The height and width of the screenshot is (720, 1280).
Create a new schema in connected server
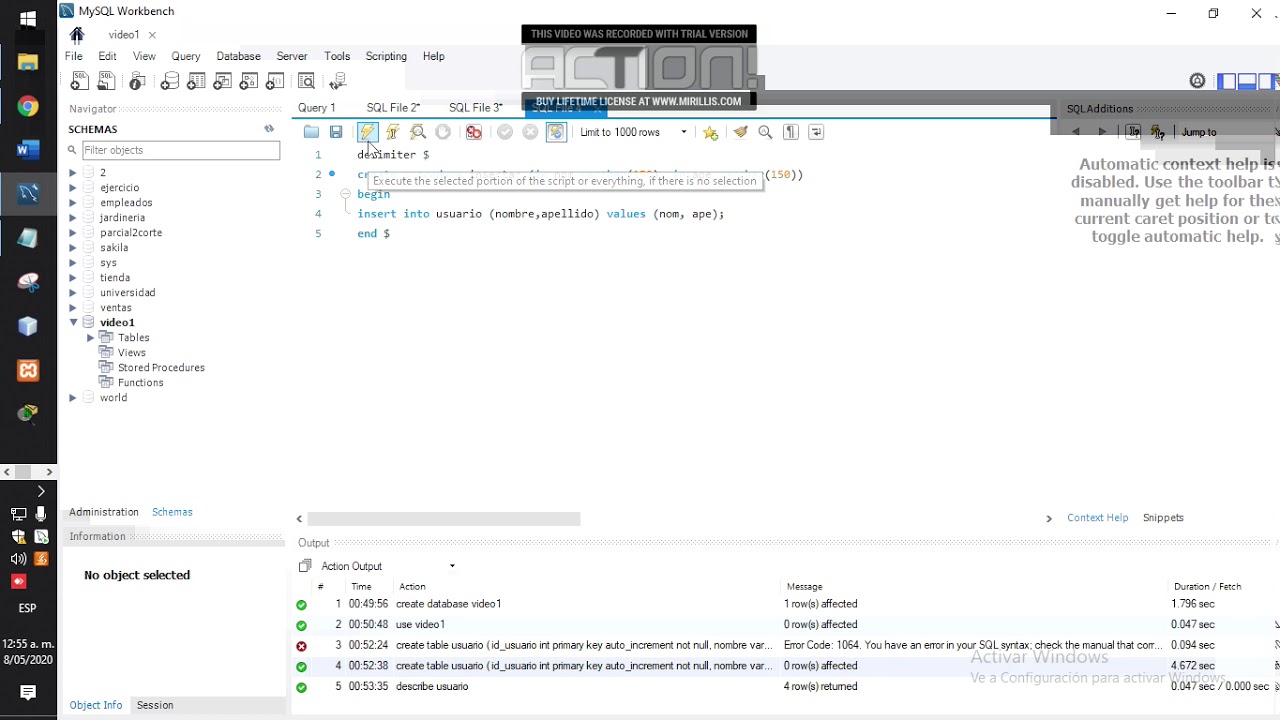coord(170,81)
